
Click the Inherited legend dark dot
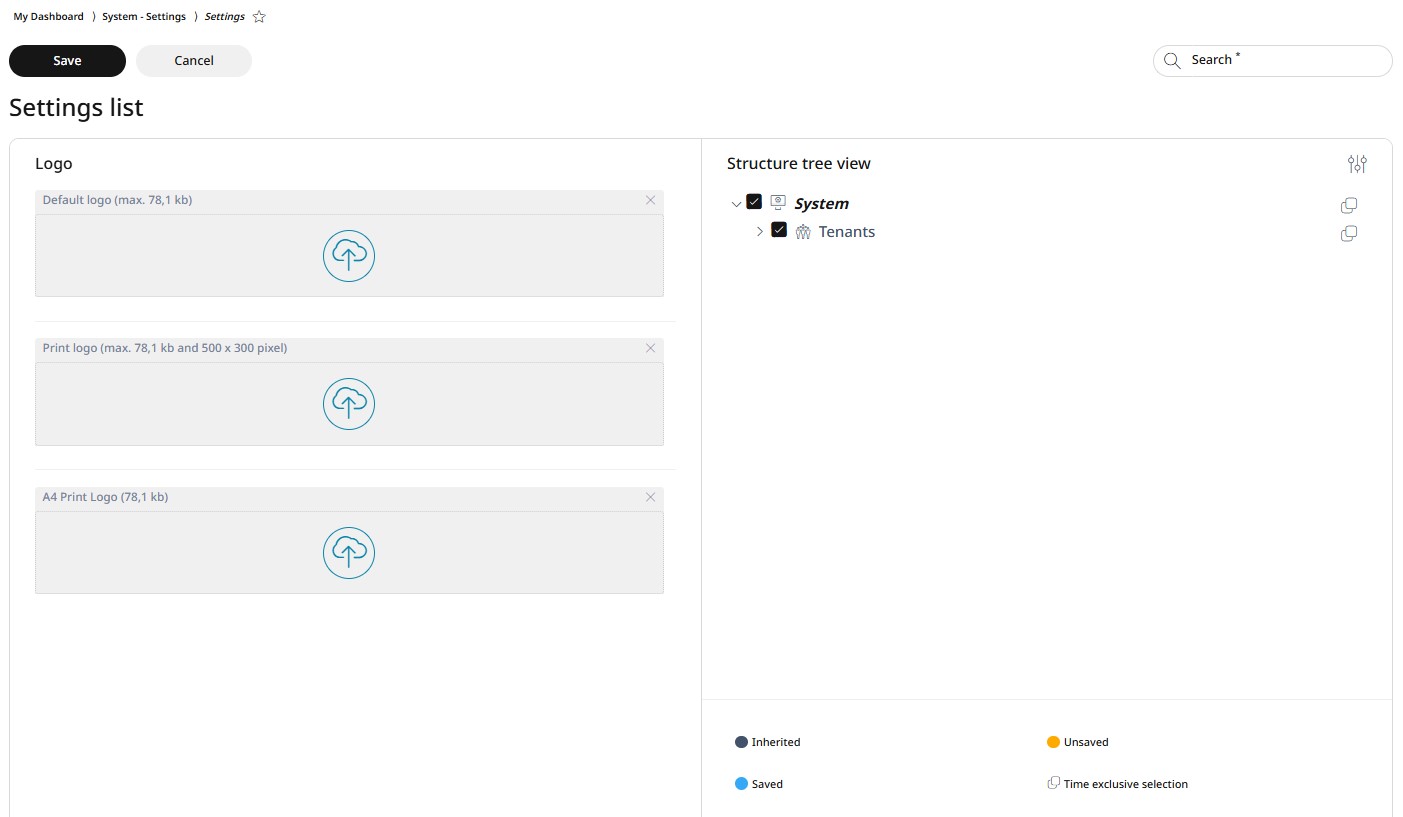(741, 742)
